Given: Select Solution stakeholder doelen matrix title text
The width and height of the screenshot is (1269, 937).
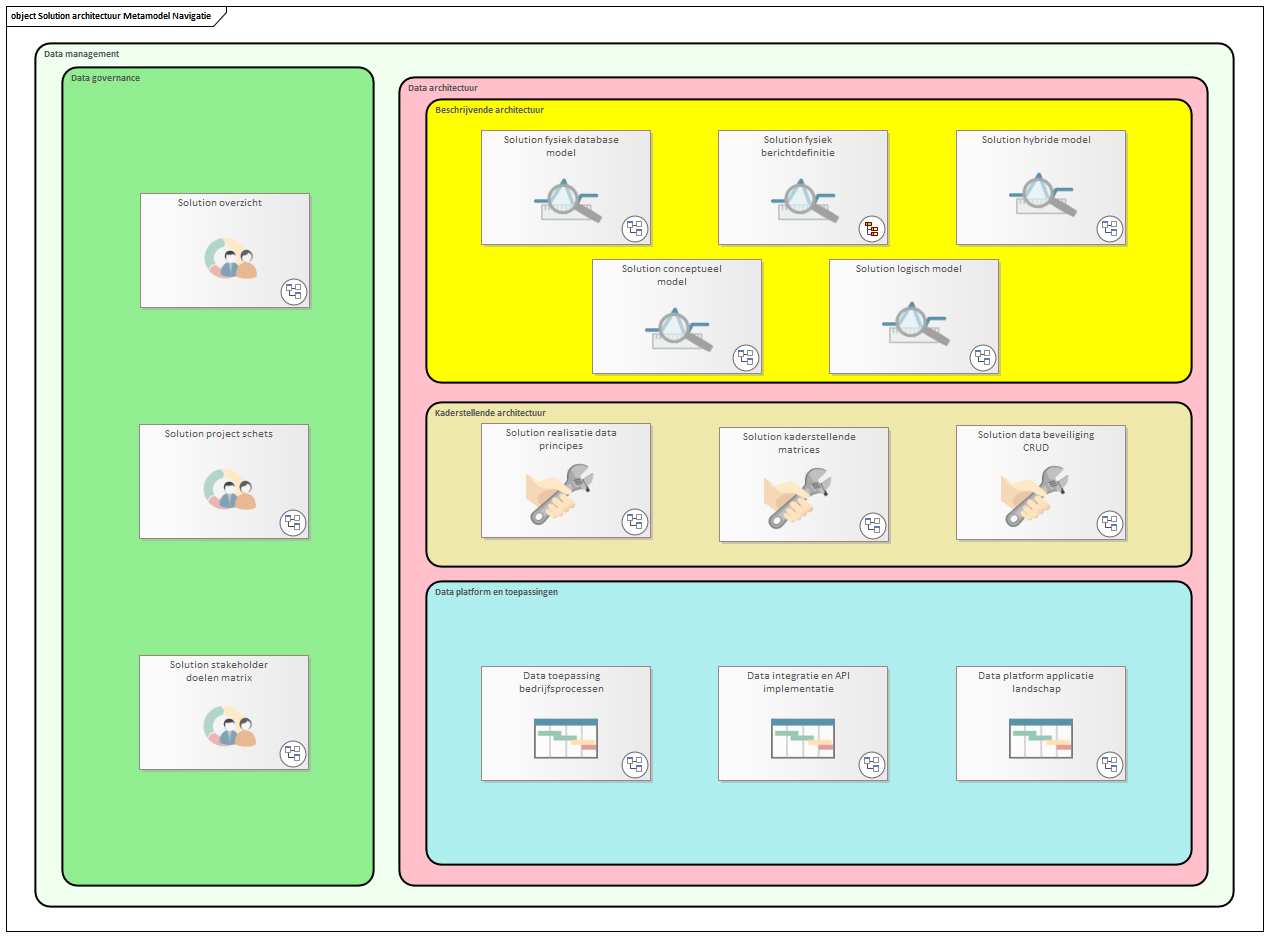Looking at the screenshot, I should pyautogui.click(x=219, y=671).
